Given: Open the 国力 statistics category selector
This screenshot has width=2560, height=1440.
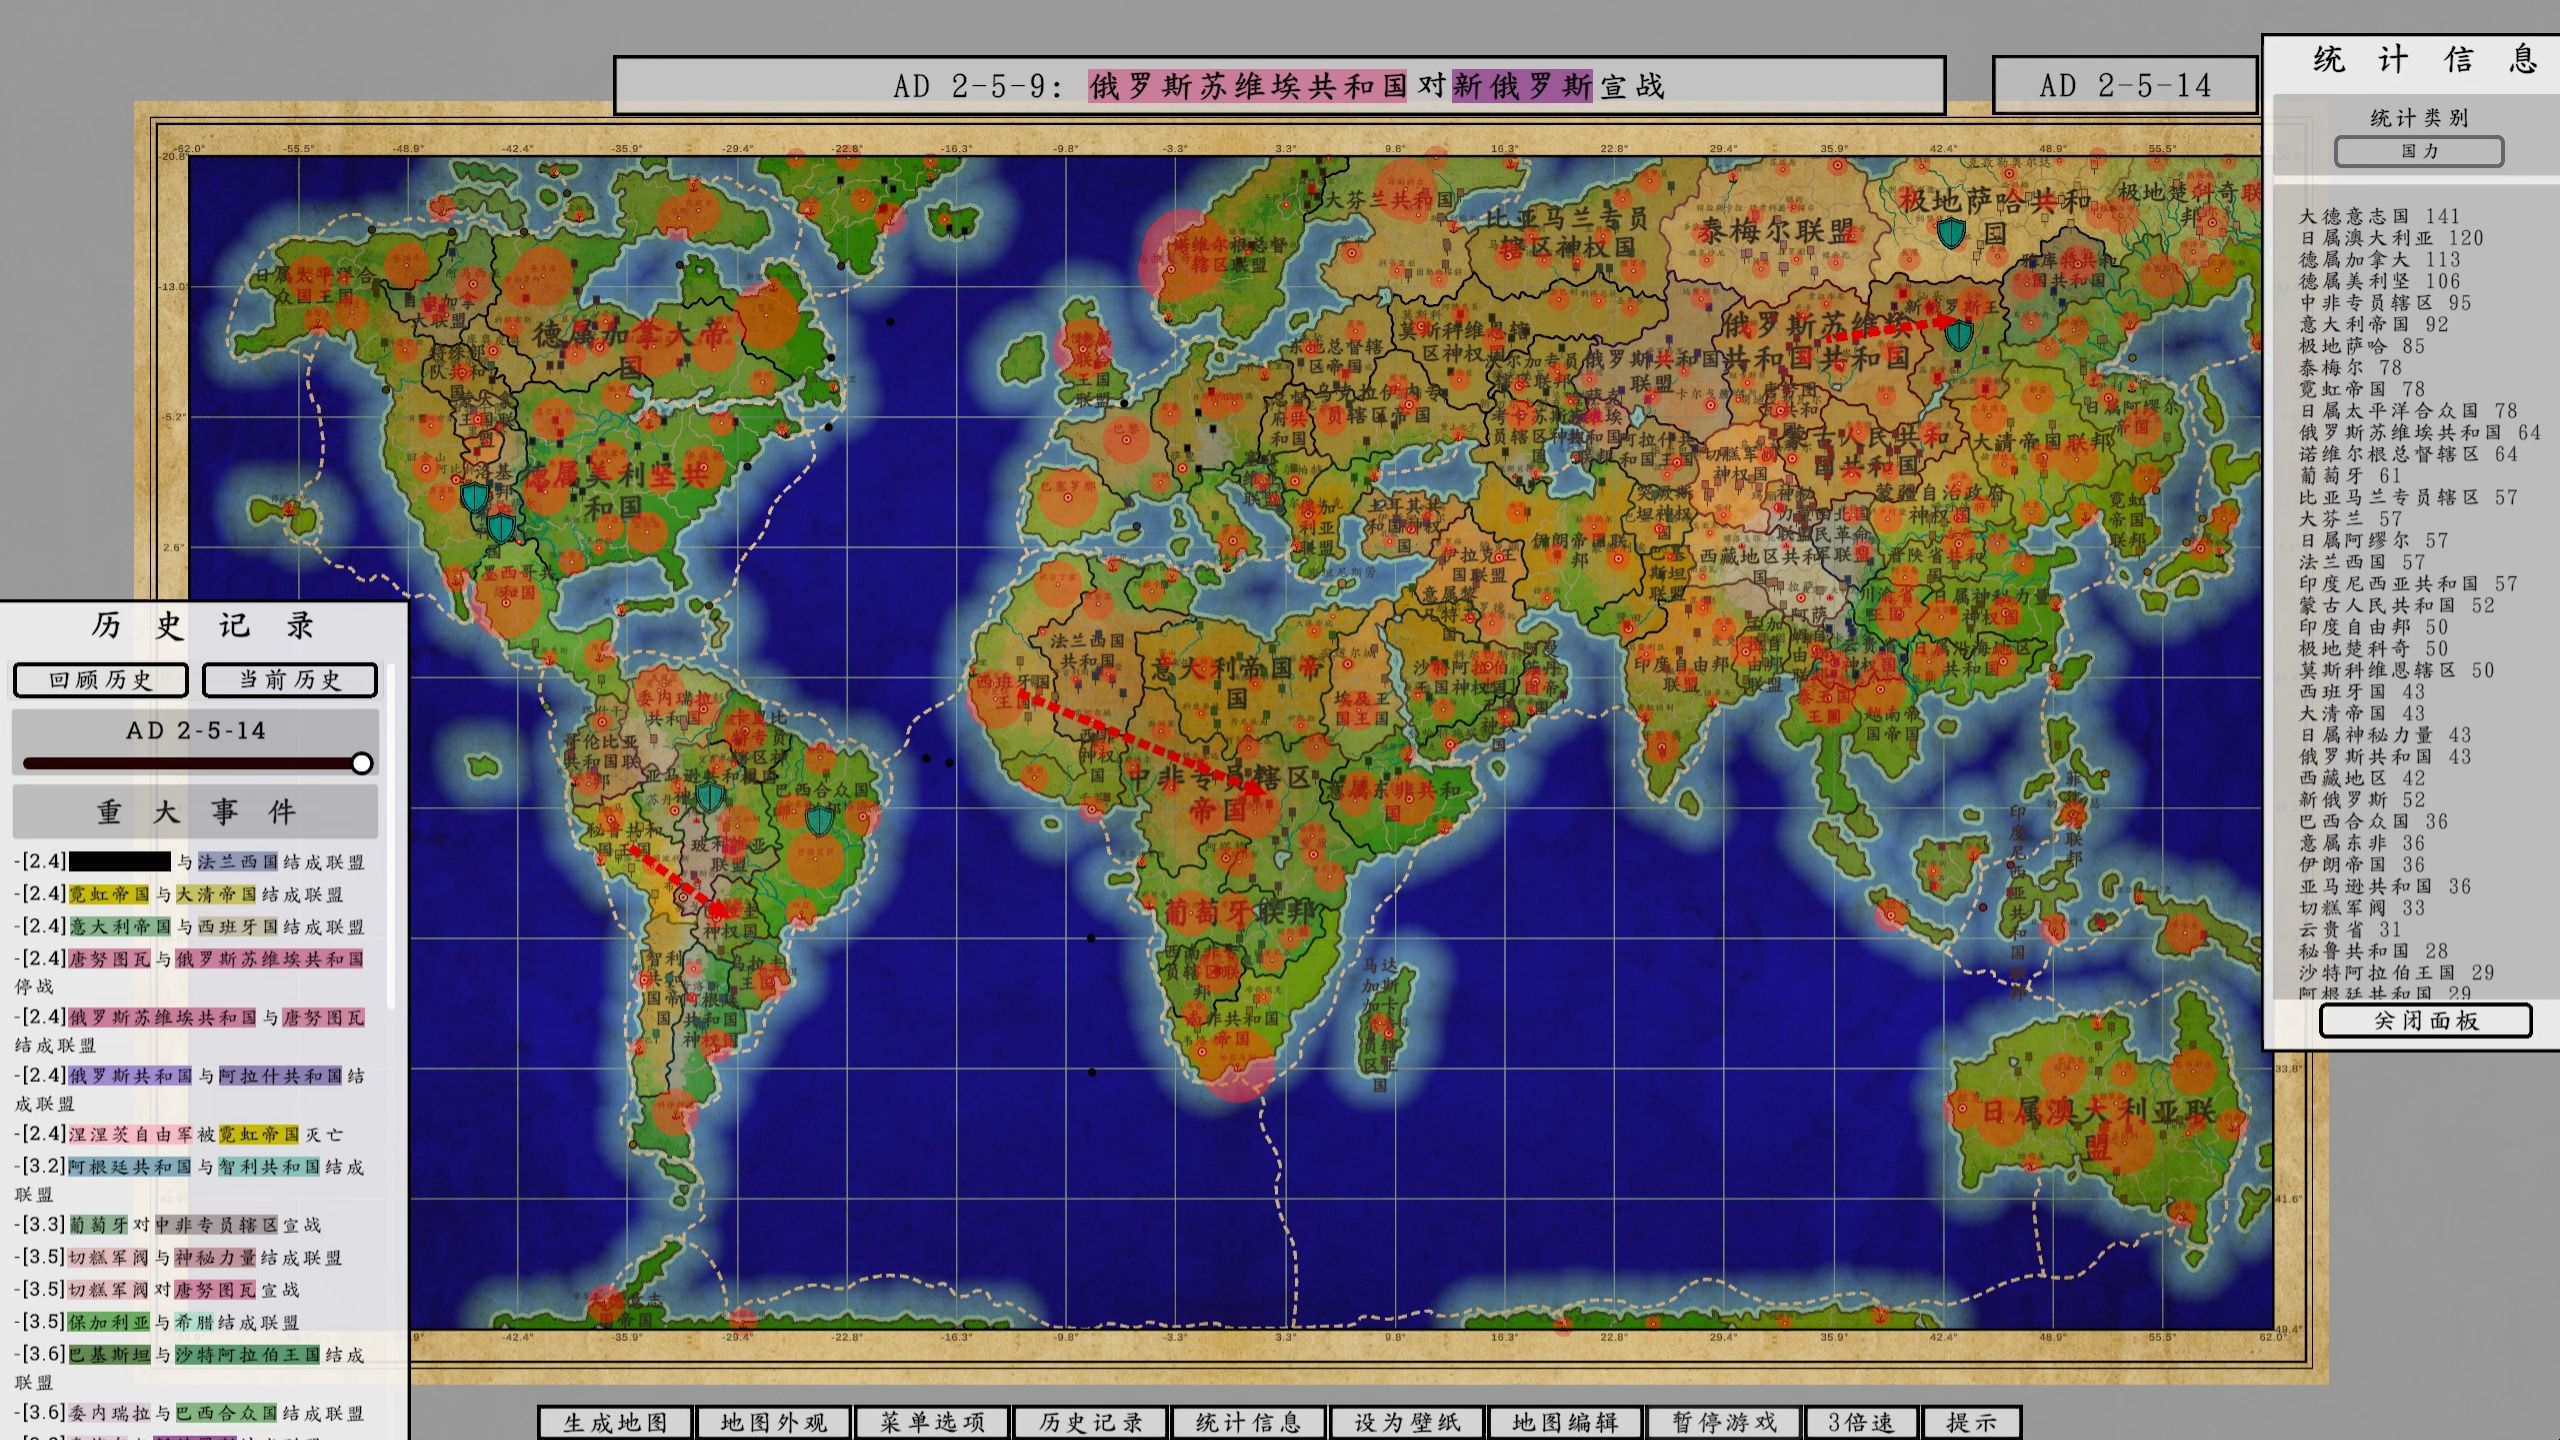Looking at the screenshot, I should (x=2419, y=152).
